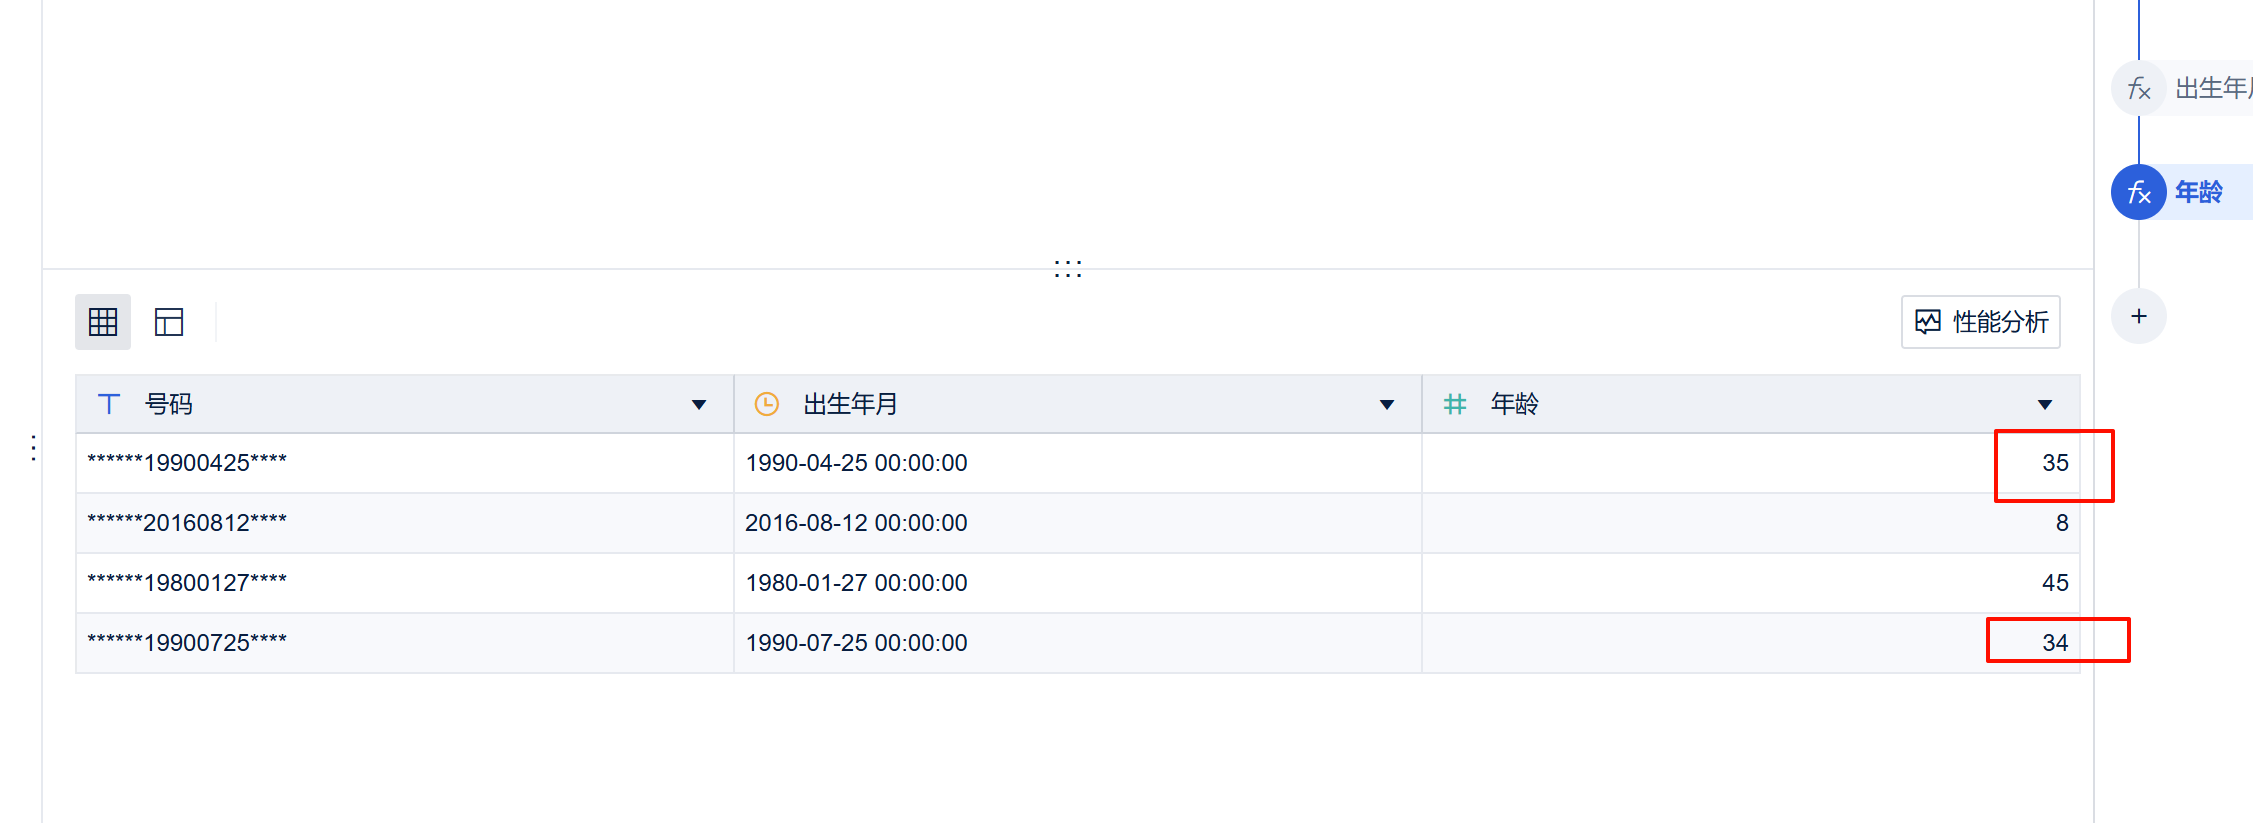Select cell ******19900725****

tap(405, 643)
